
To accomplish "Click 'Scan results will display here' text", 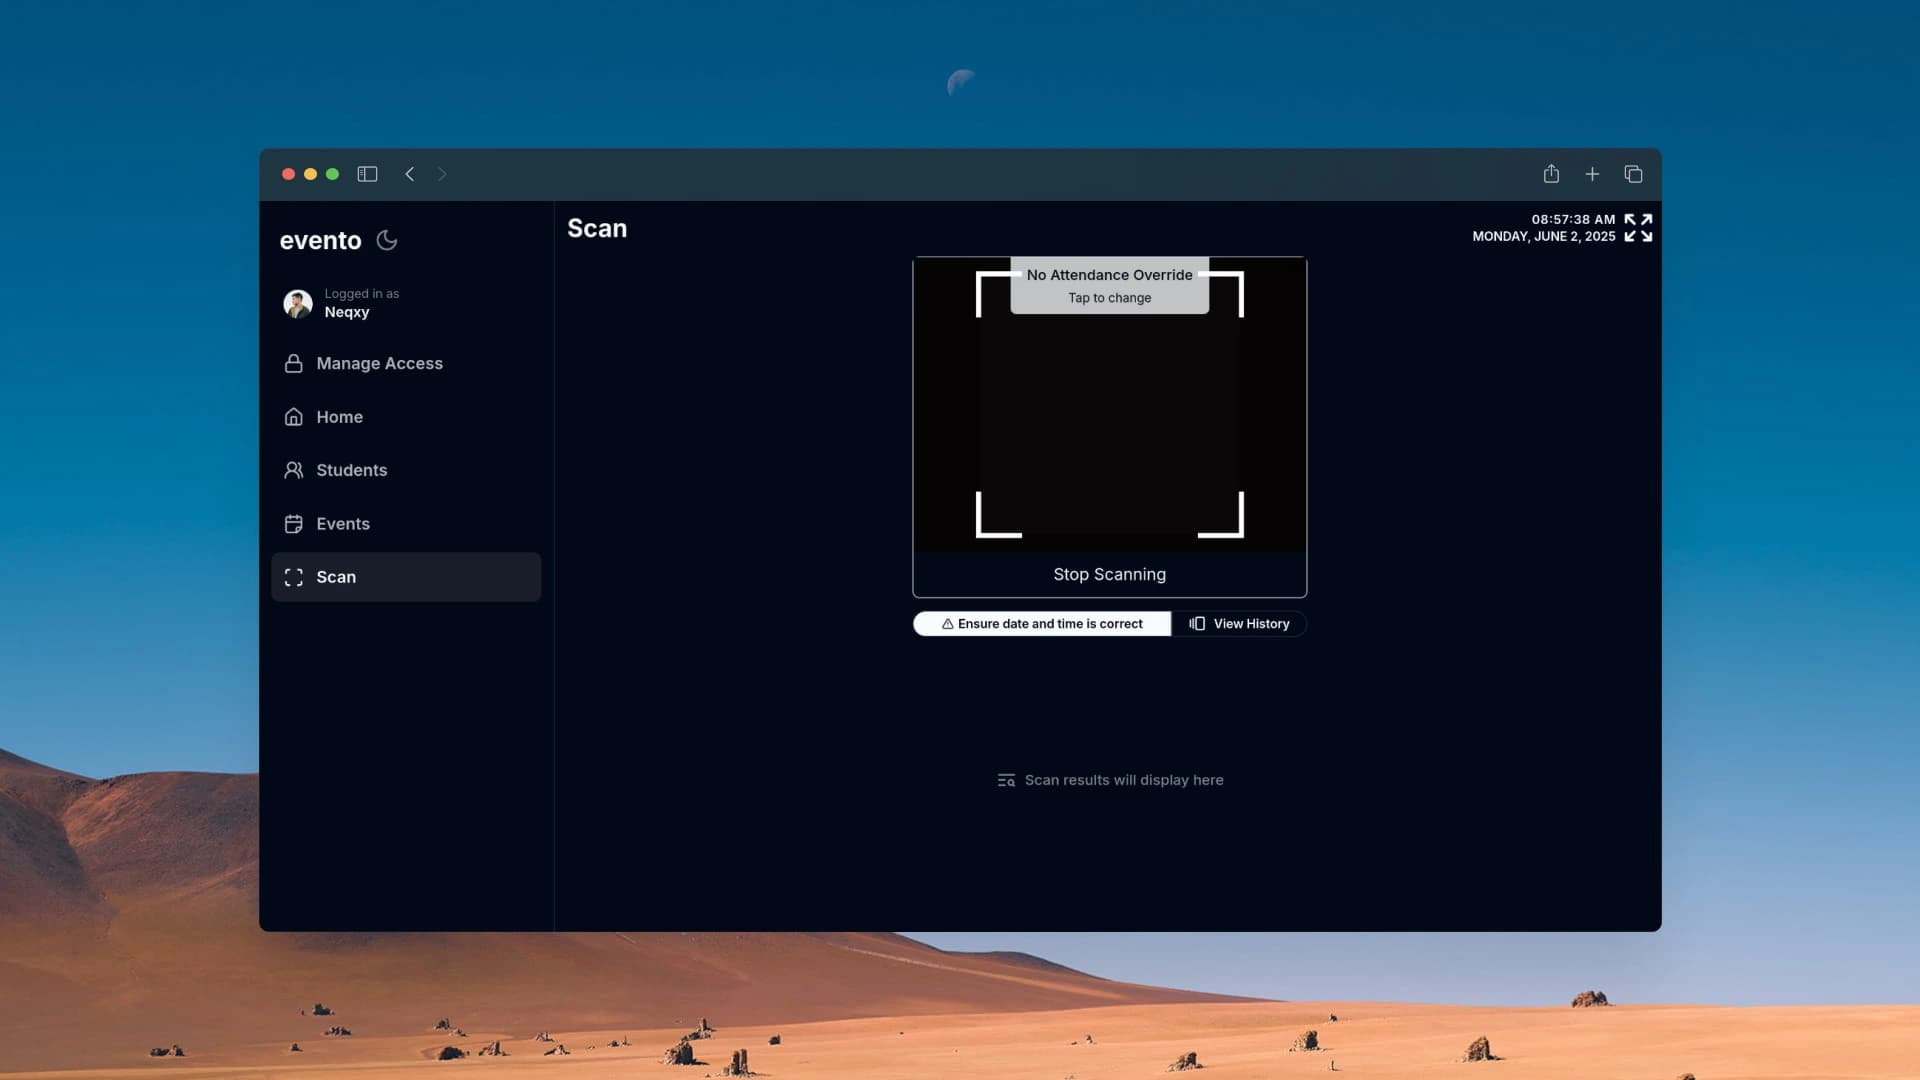I will [x=1124, y=780].
